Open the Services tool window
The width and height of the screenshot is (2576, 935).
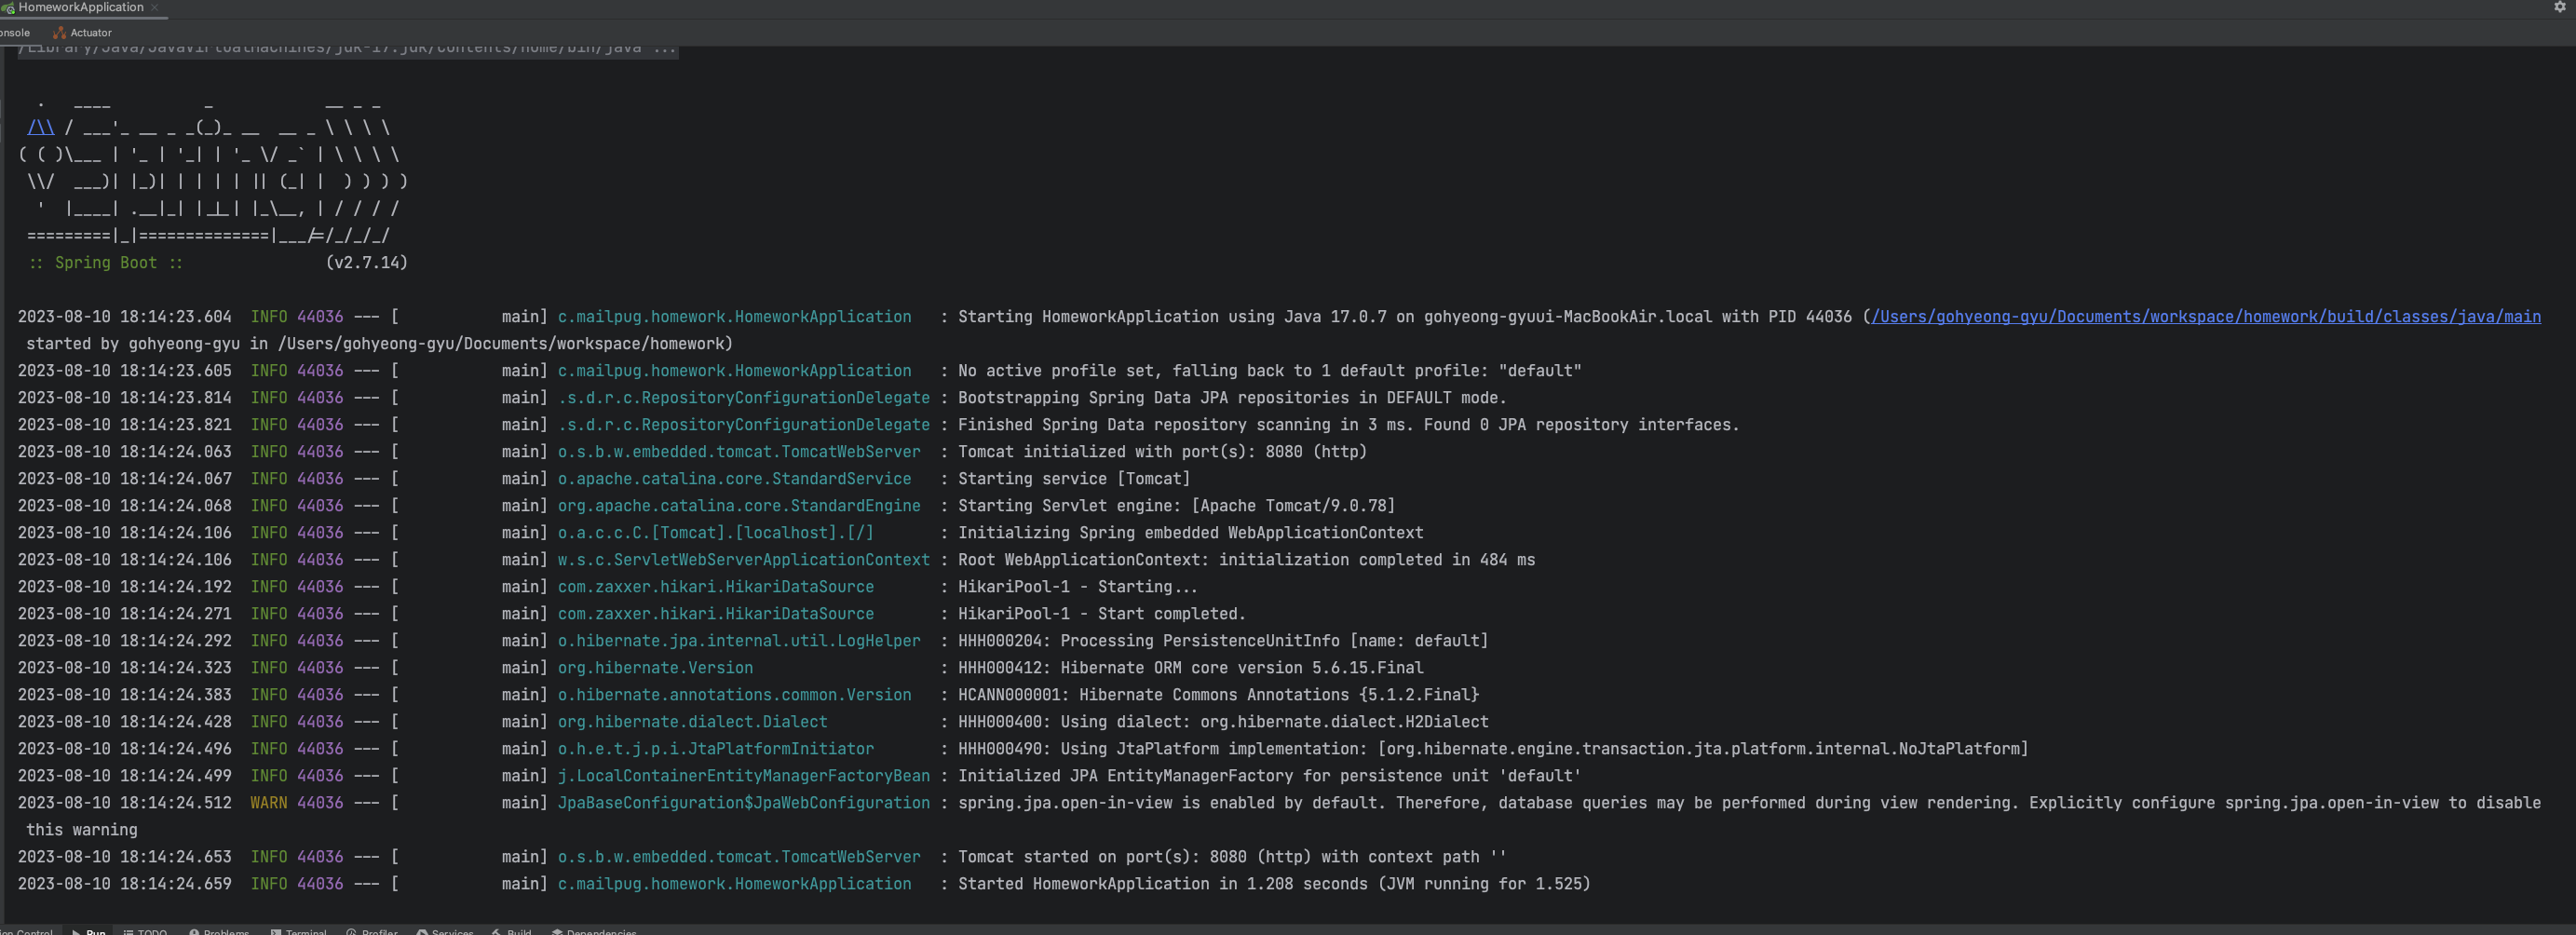pos(445,931)
